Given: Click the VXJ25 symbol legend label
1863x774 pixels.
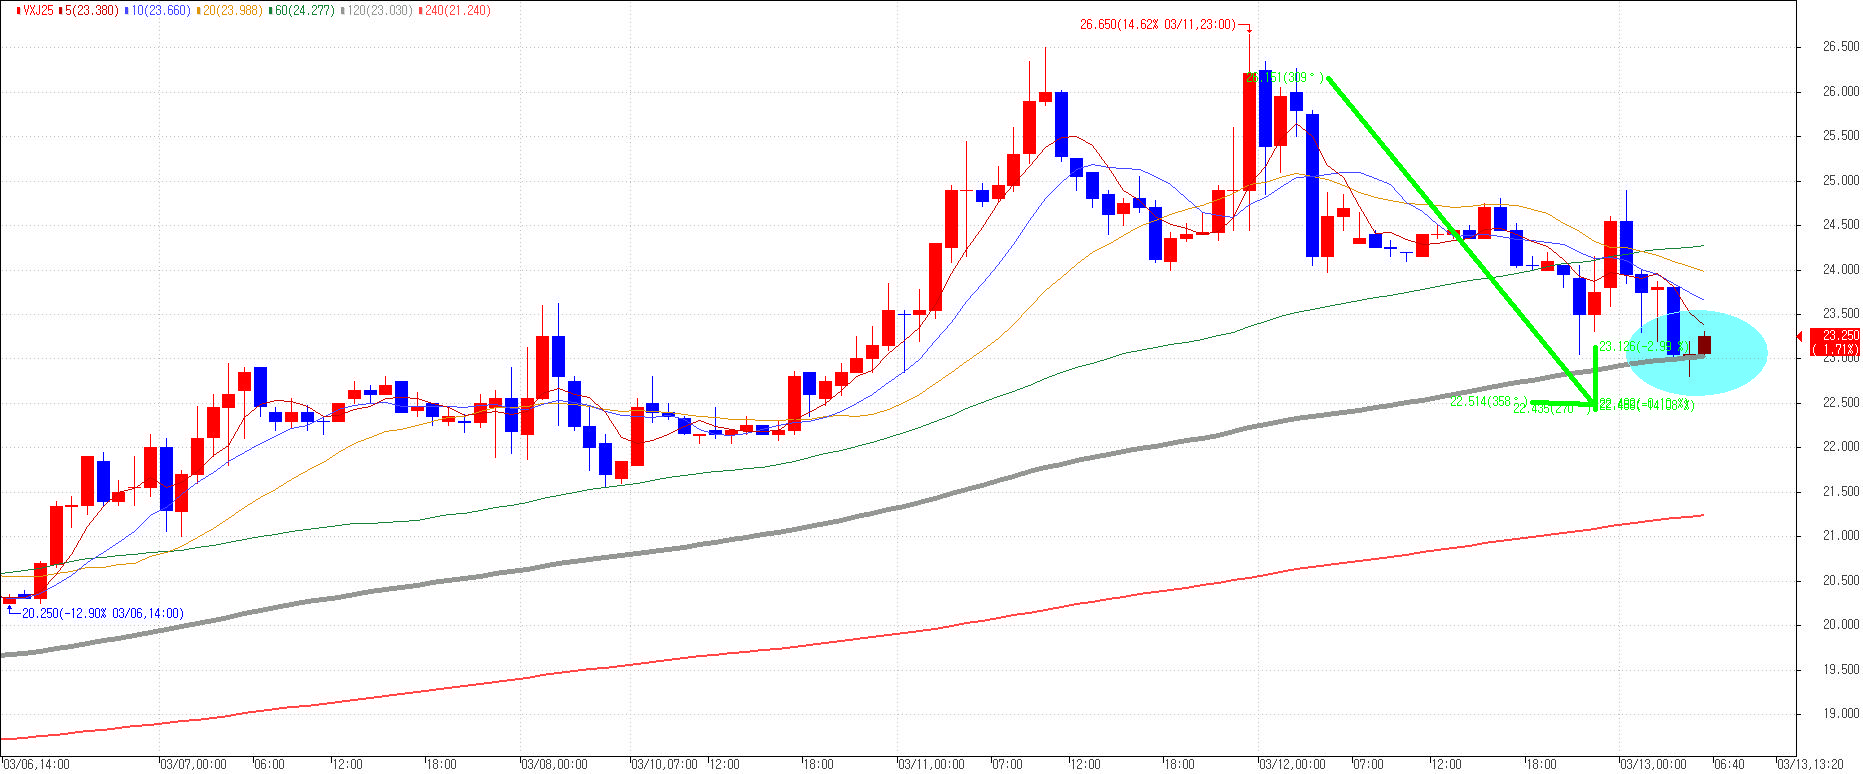Looking at the screenshot, I should click(32, 11).
